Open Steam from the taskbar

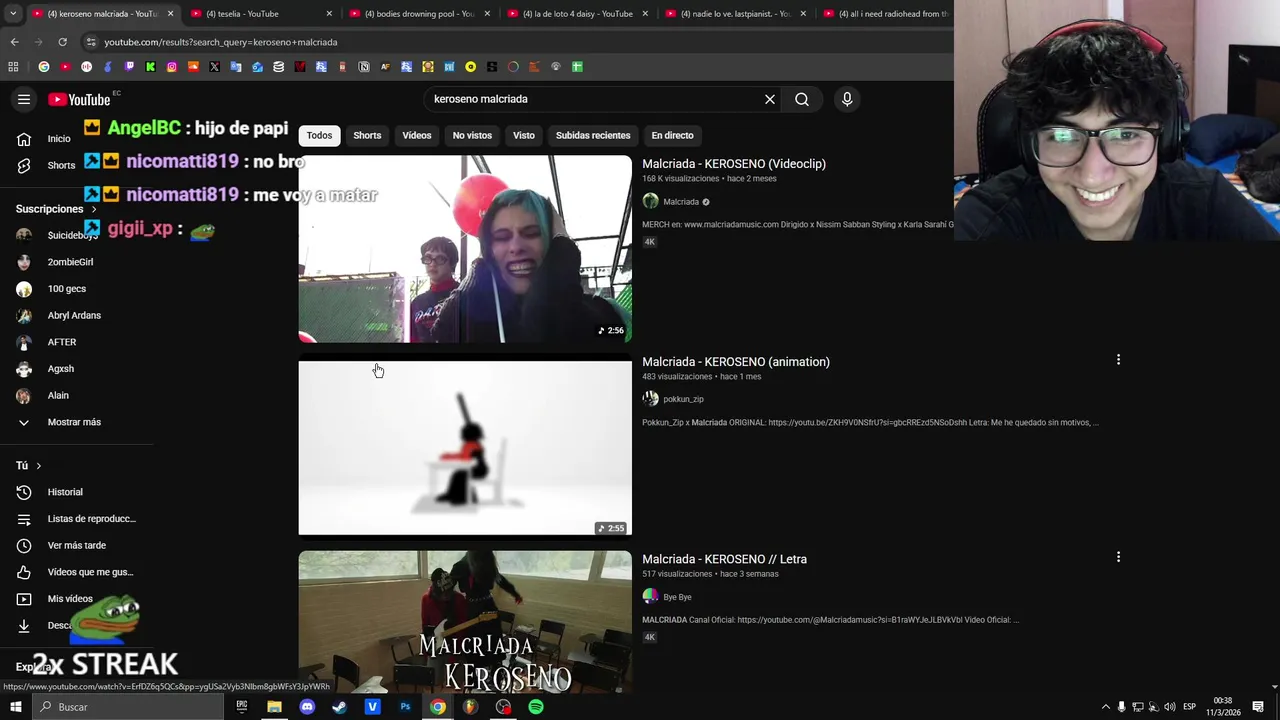pos(339,707)
